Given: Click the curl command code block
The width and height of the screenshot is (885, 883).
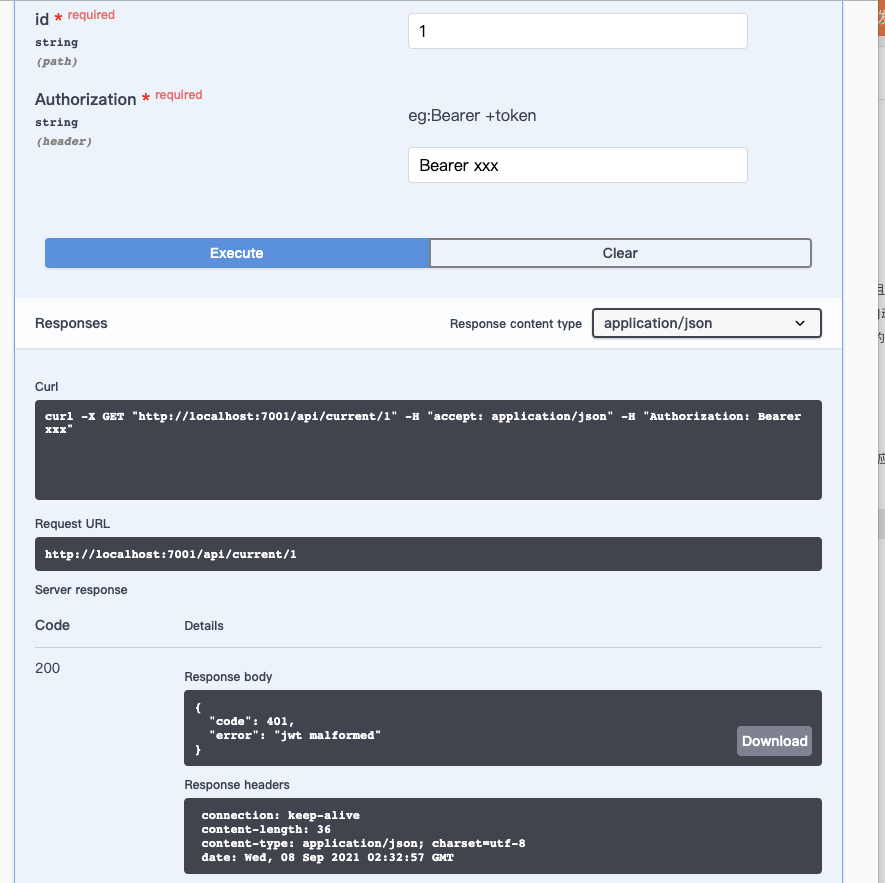Looking at the screenshot, I should point(428,450).
